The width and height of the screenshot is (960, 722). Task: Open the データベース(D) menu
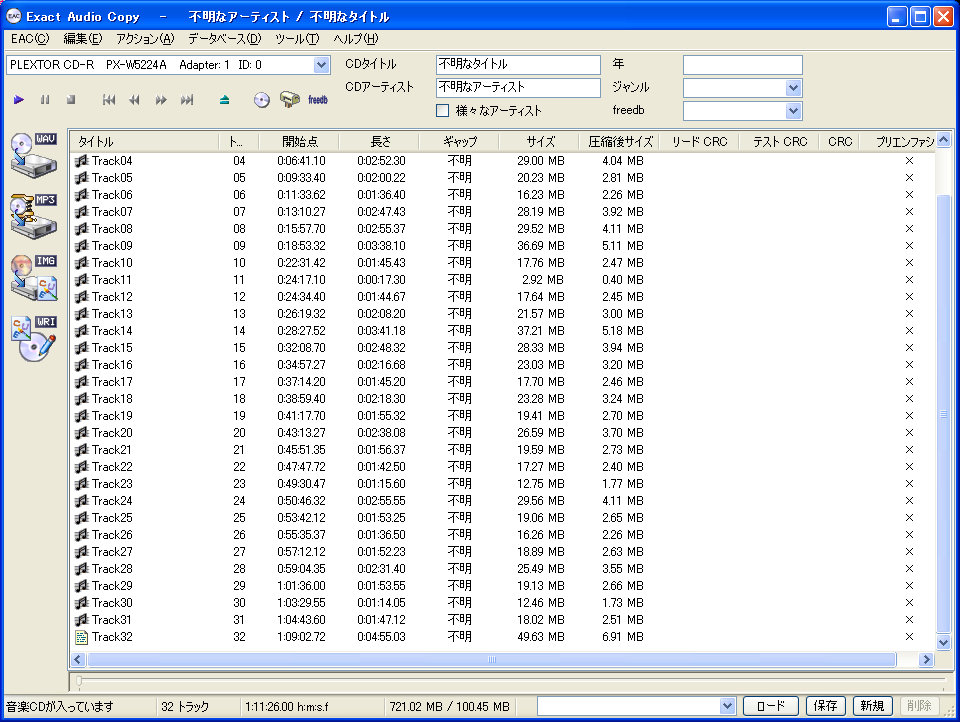[224, 39]
